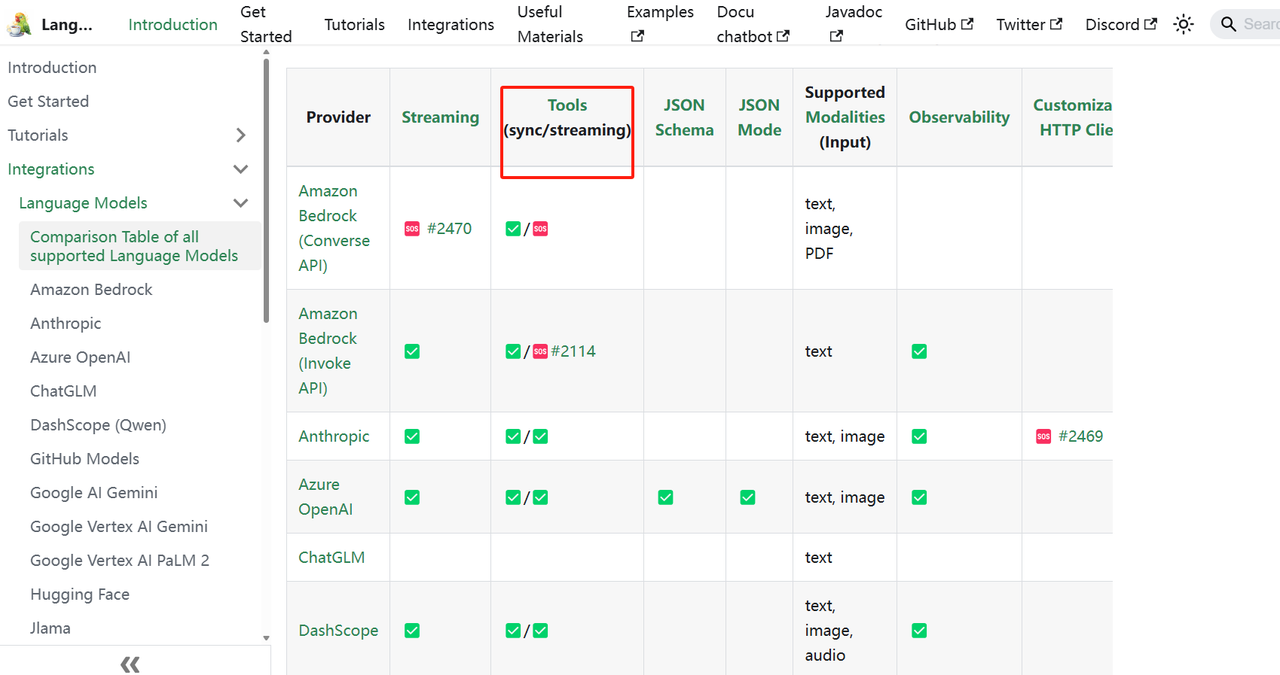
Task: Click Azure OpenAI observability checkmark
Action: coord(919,497)
